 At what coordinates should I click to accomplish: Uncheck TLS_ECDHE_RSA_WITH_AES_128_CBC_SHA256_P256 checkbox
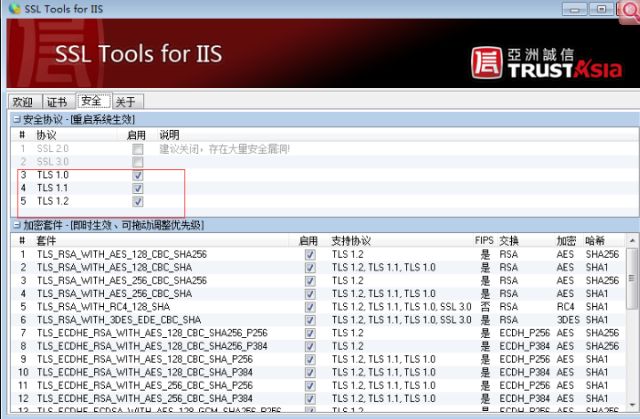(x=310, y=333)
